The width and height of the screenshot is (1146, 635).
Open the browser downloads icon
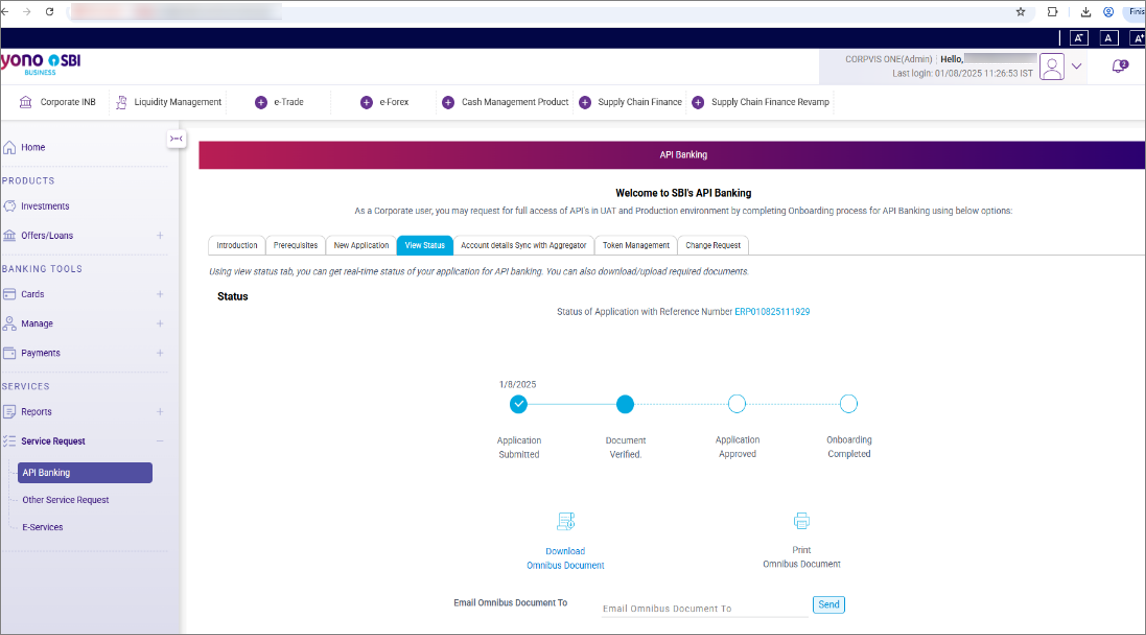point(1085,12)
